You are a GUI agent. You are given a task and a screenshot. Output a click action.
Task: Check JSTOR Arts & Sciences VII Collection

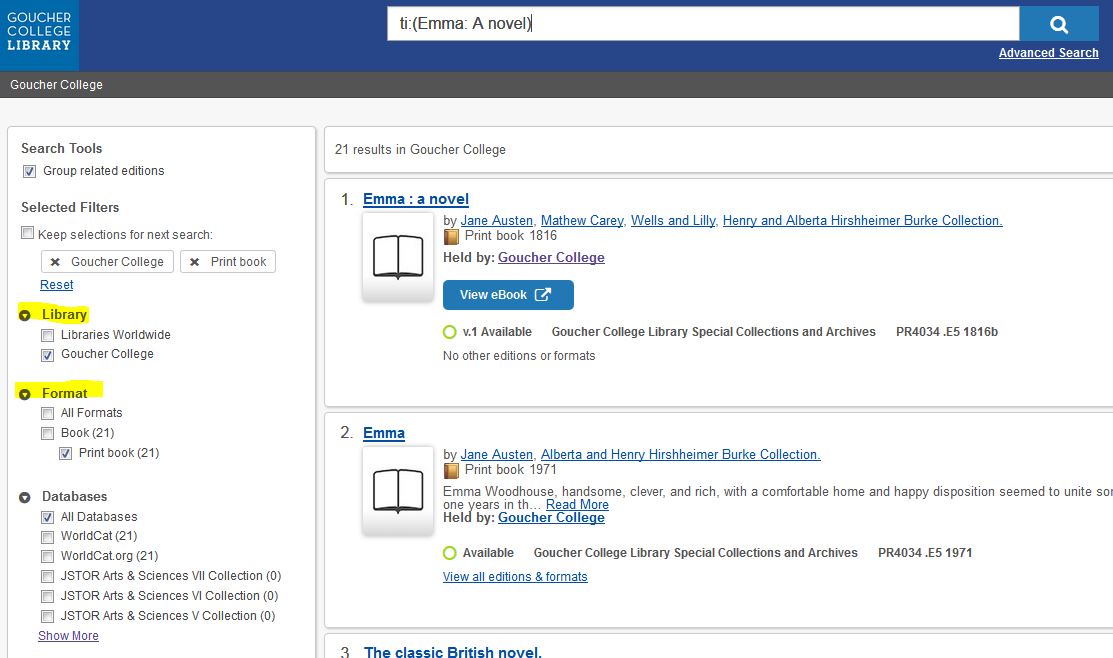tap(48, 576)
